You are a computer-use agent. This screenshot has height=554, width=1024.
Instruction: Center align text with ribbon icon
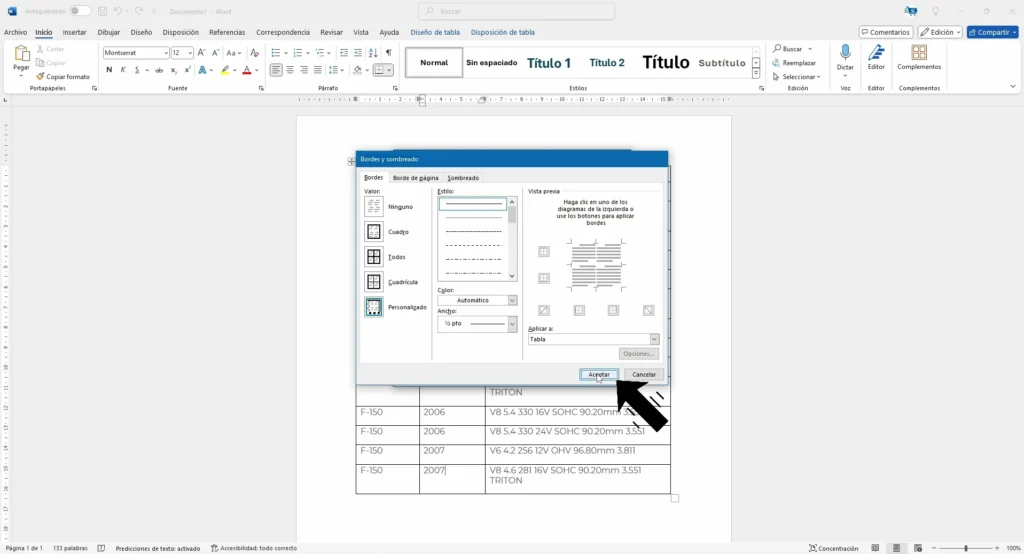click(x=290, y=70)
